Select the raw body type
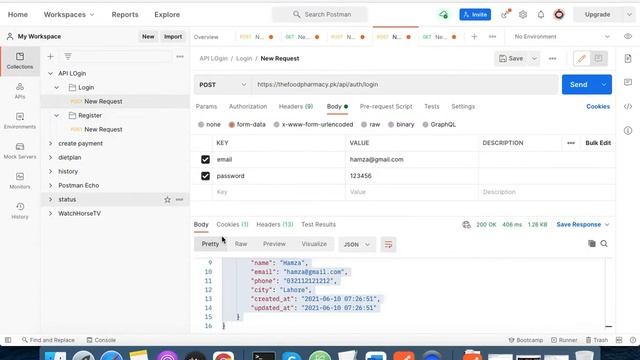The height and width of the screenshot is (360, 640). click(x=364, y=124)
